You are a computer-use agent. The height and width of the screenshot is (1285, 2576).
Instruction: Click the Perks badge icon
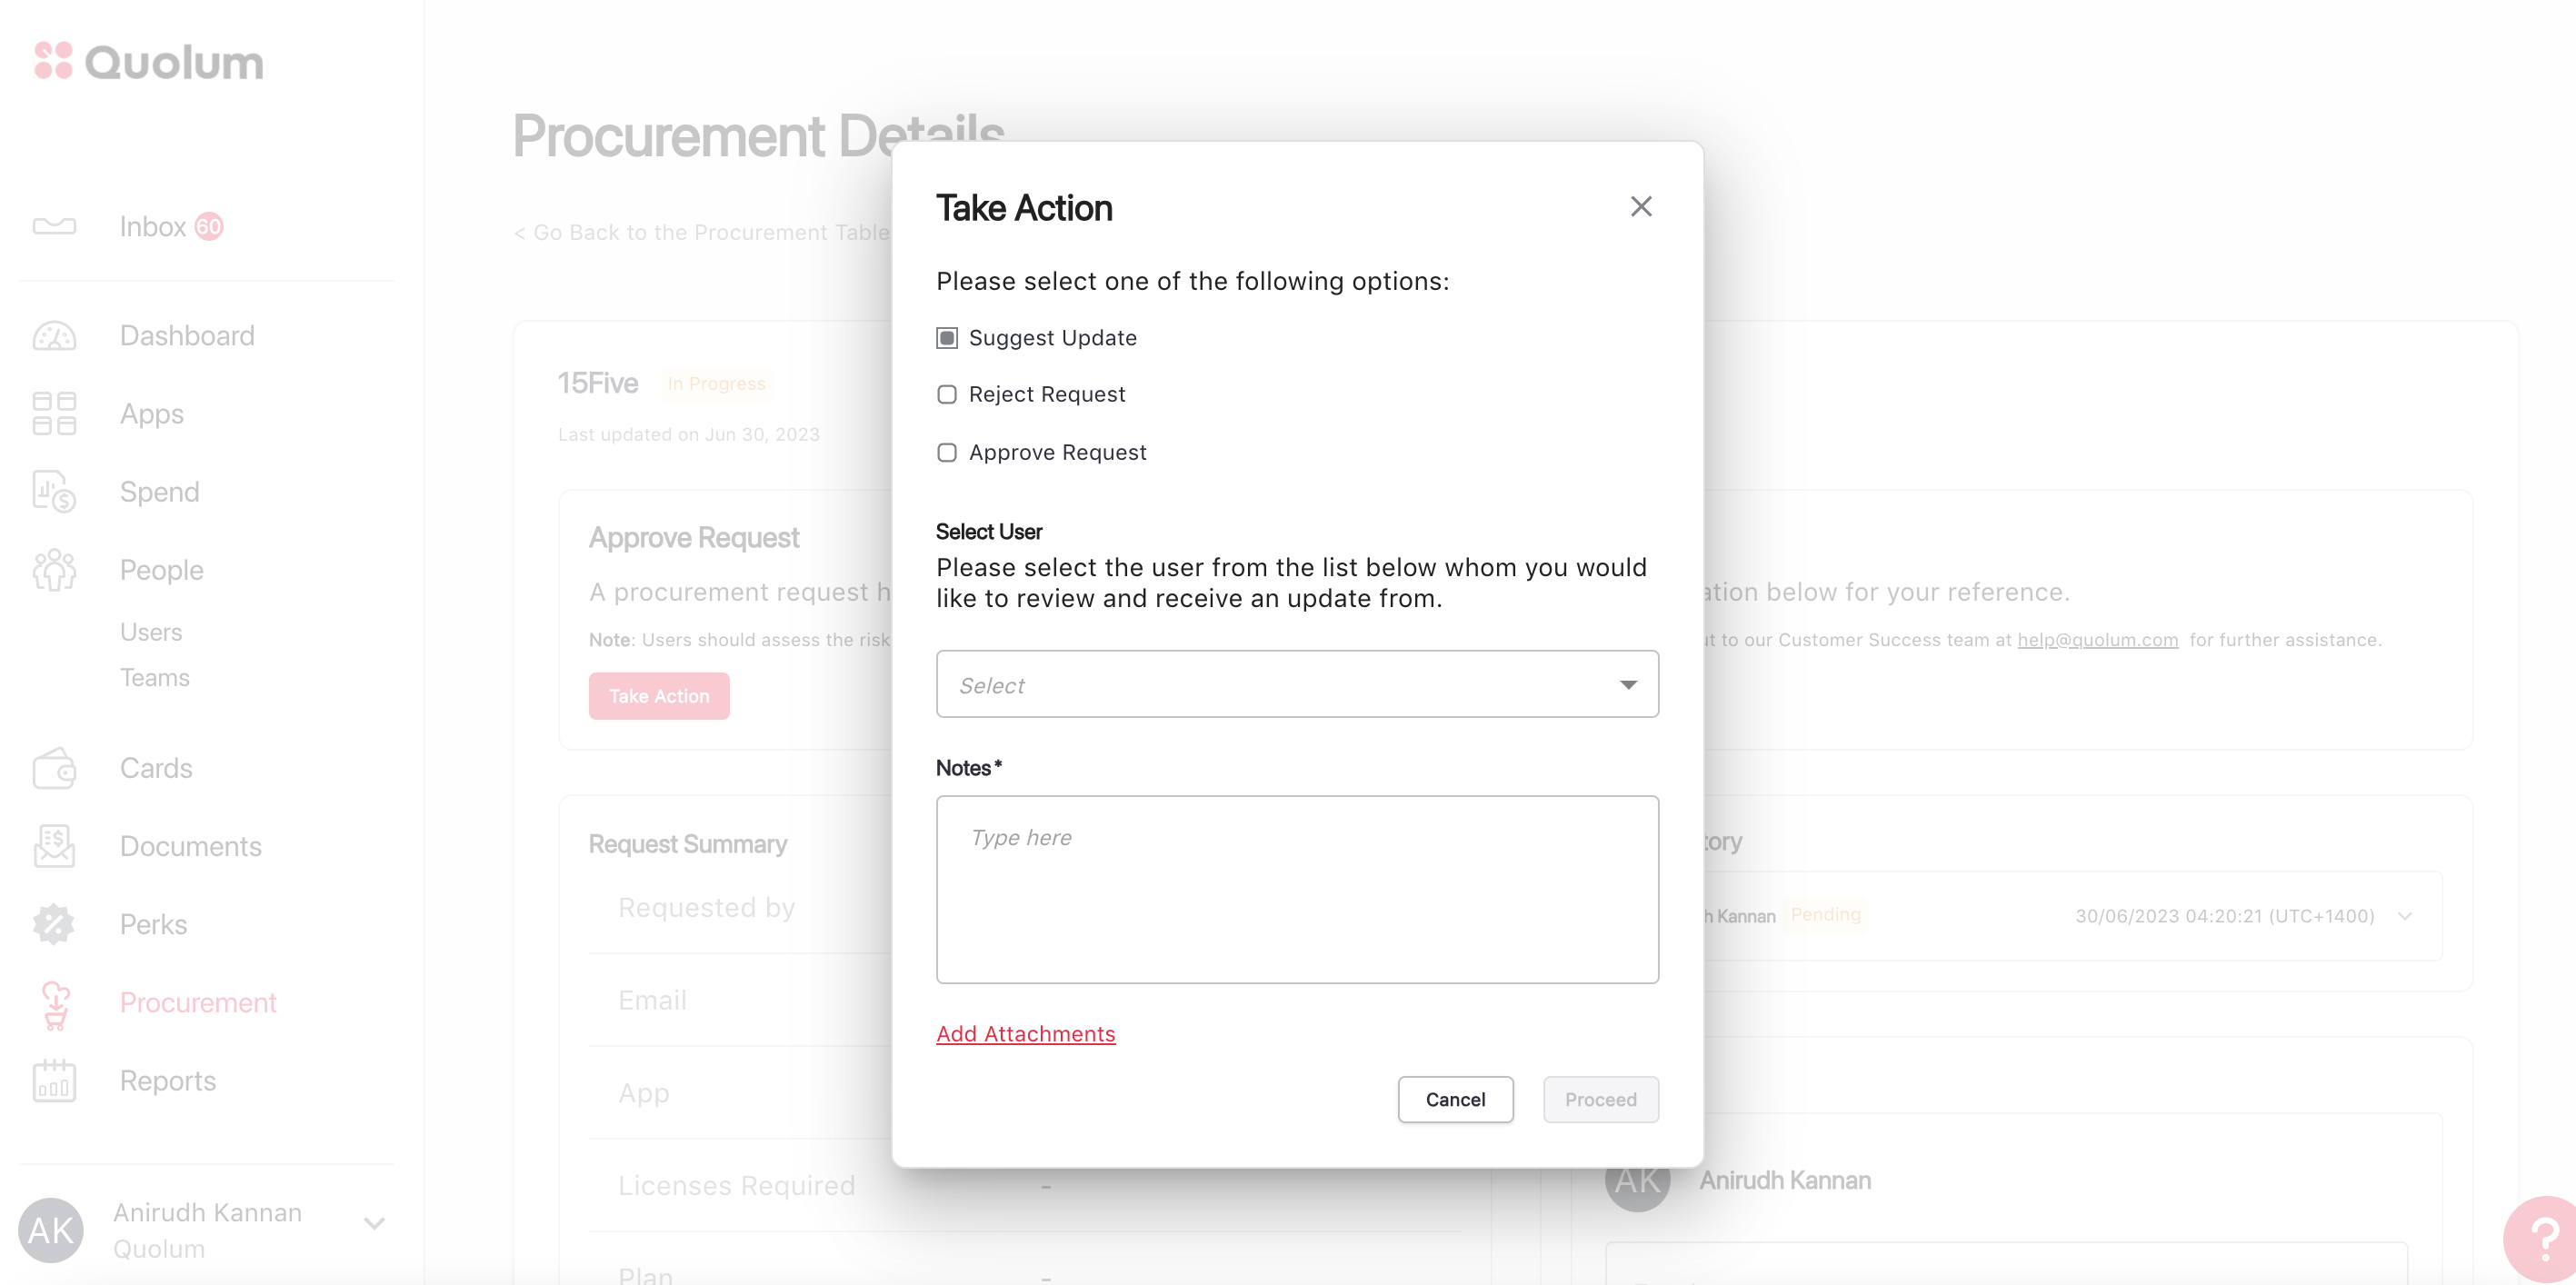tap(54, 924)
